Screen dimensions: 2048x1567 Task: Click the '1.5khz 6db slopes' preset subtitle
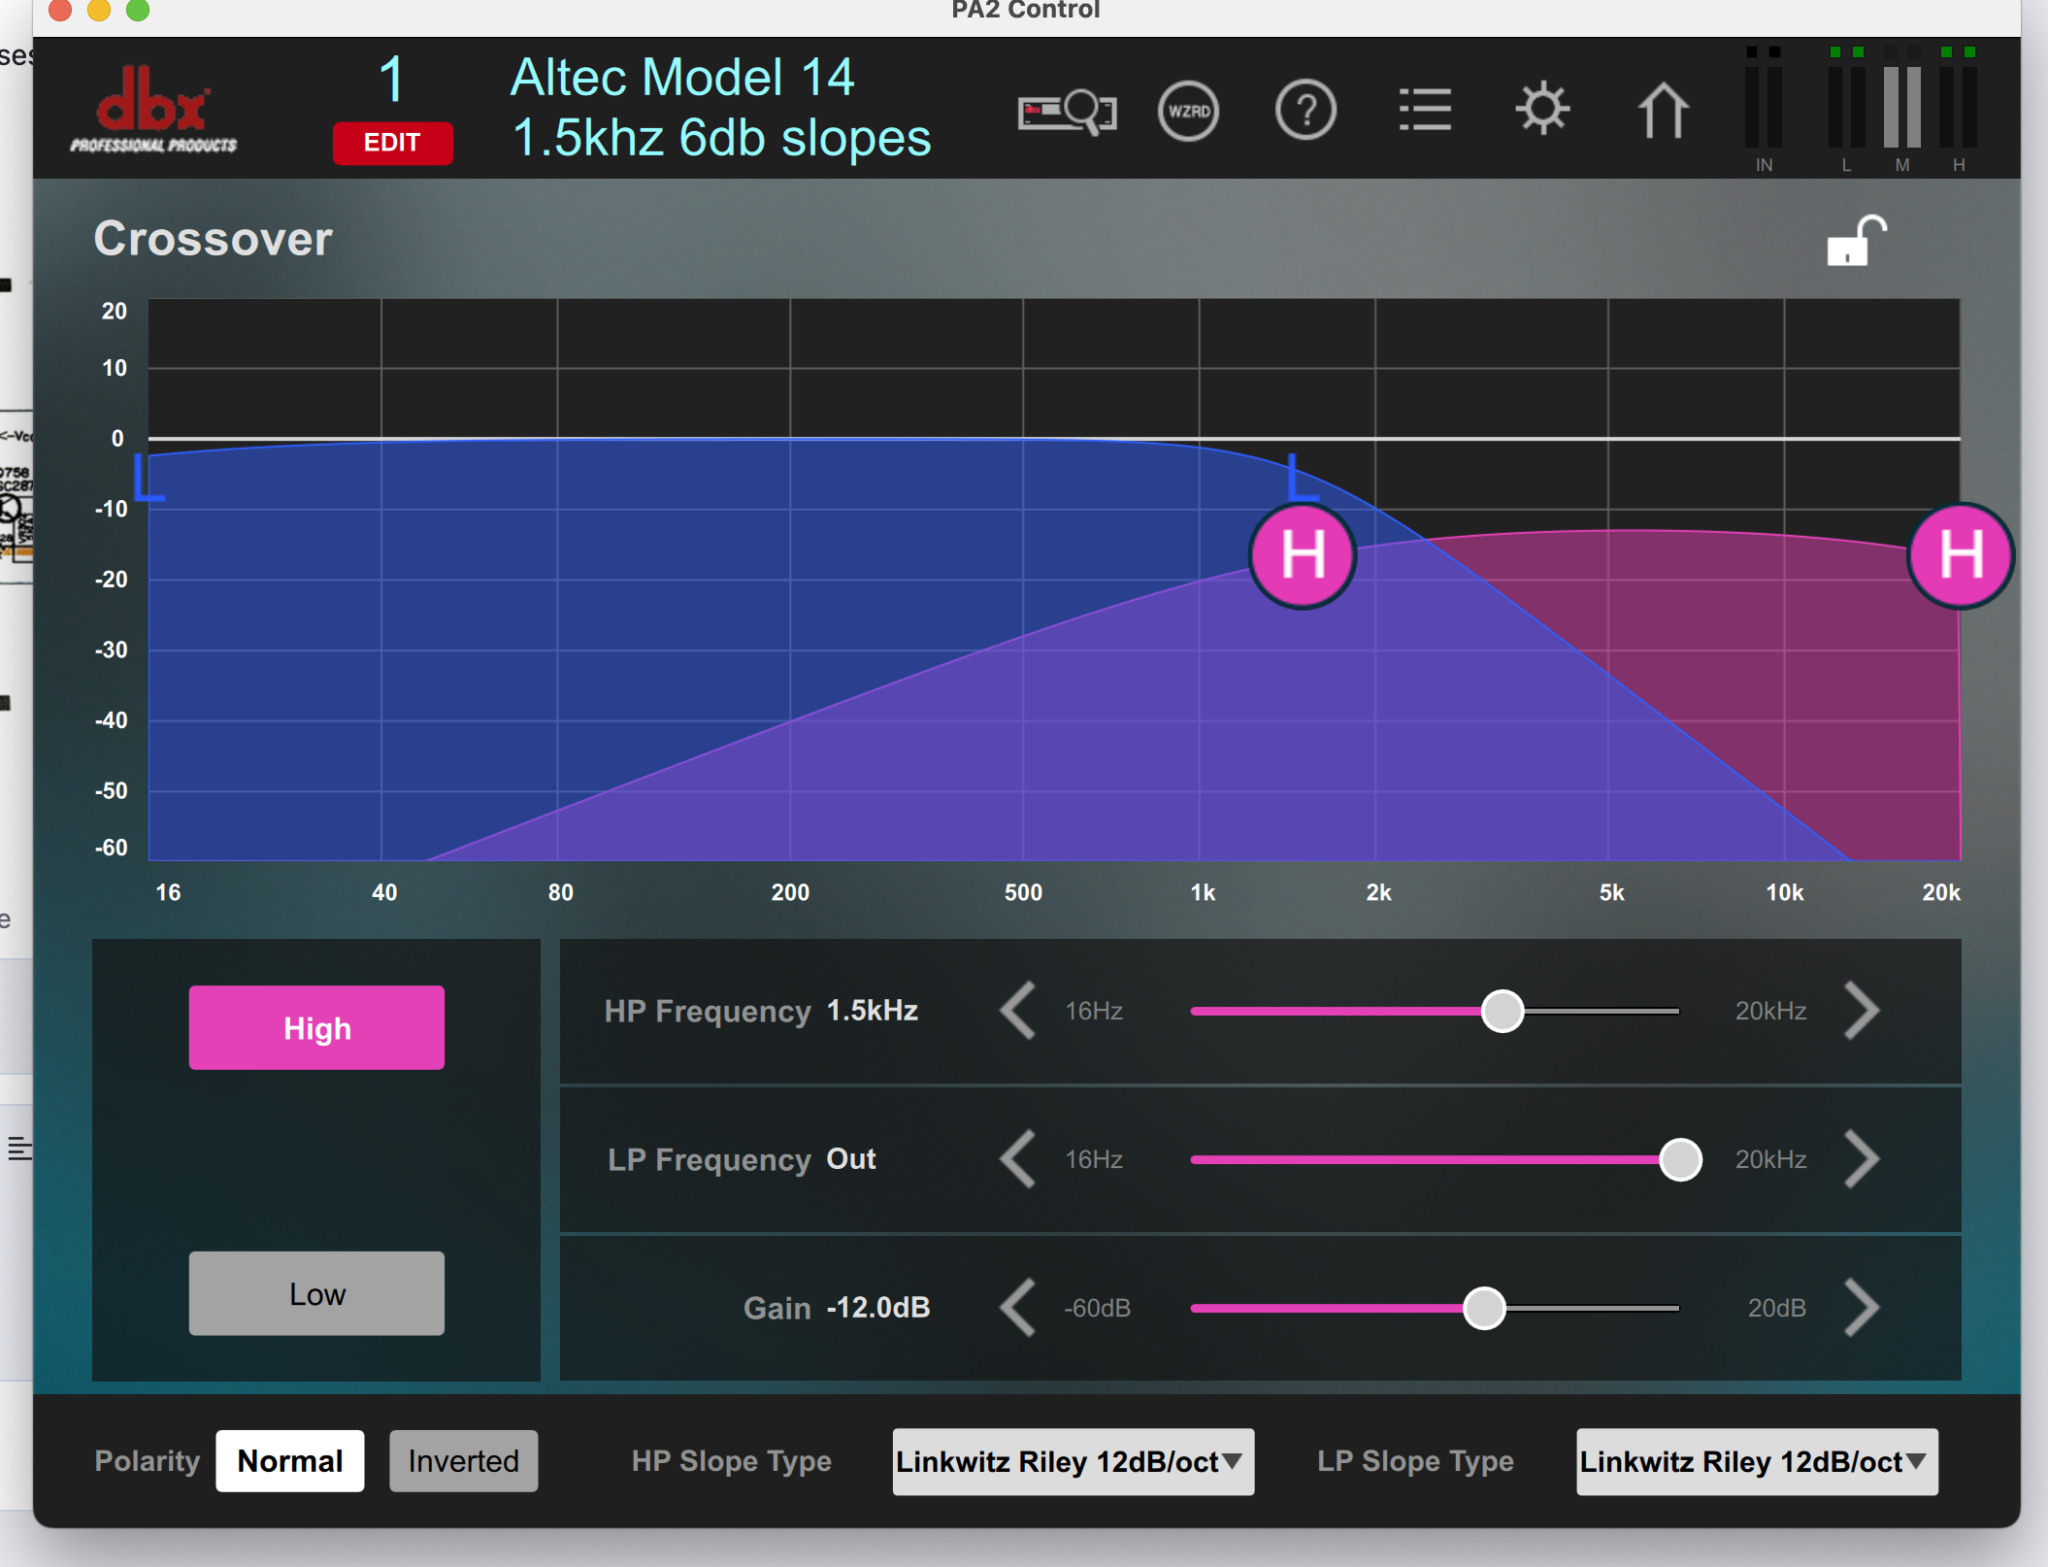tap(721, 138)
